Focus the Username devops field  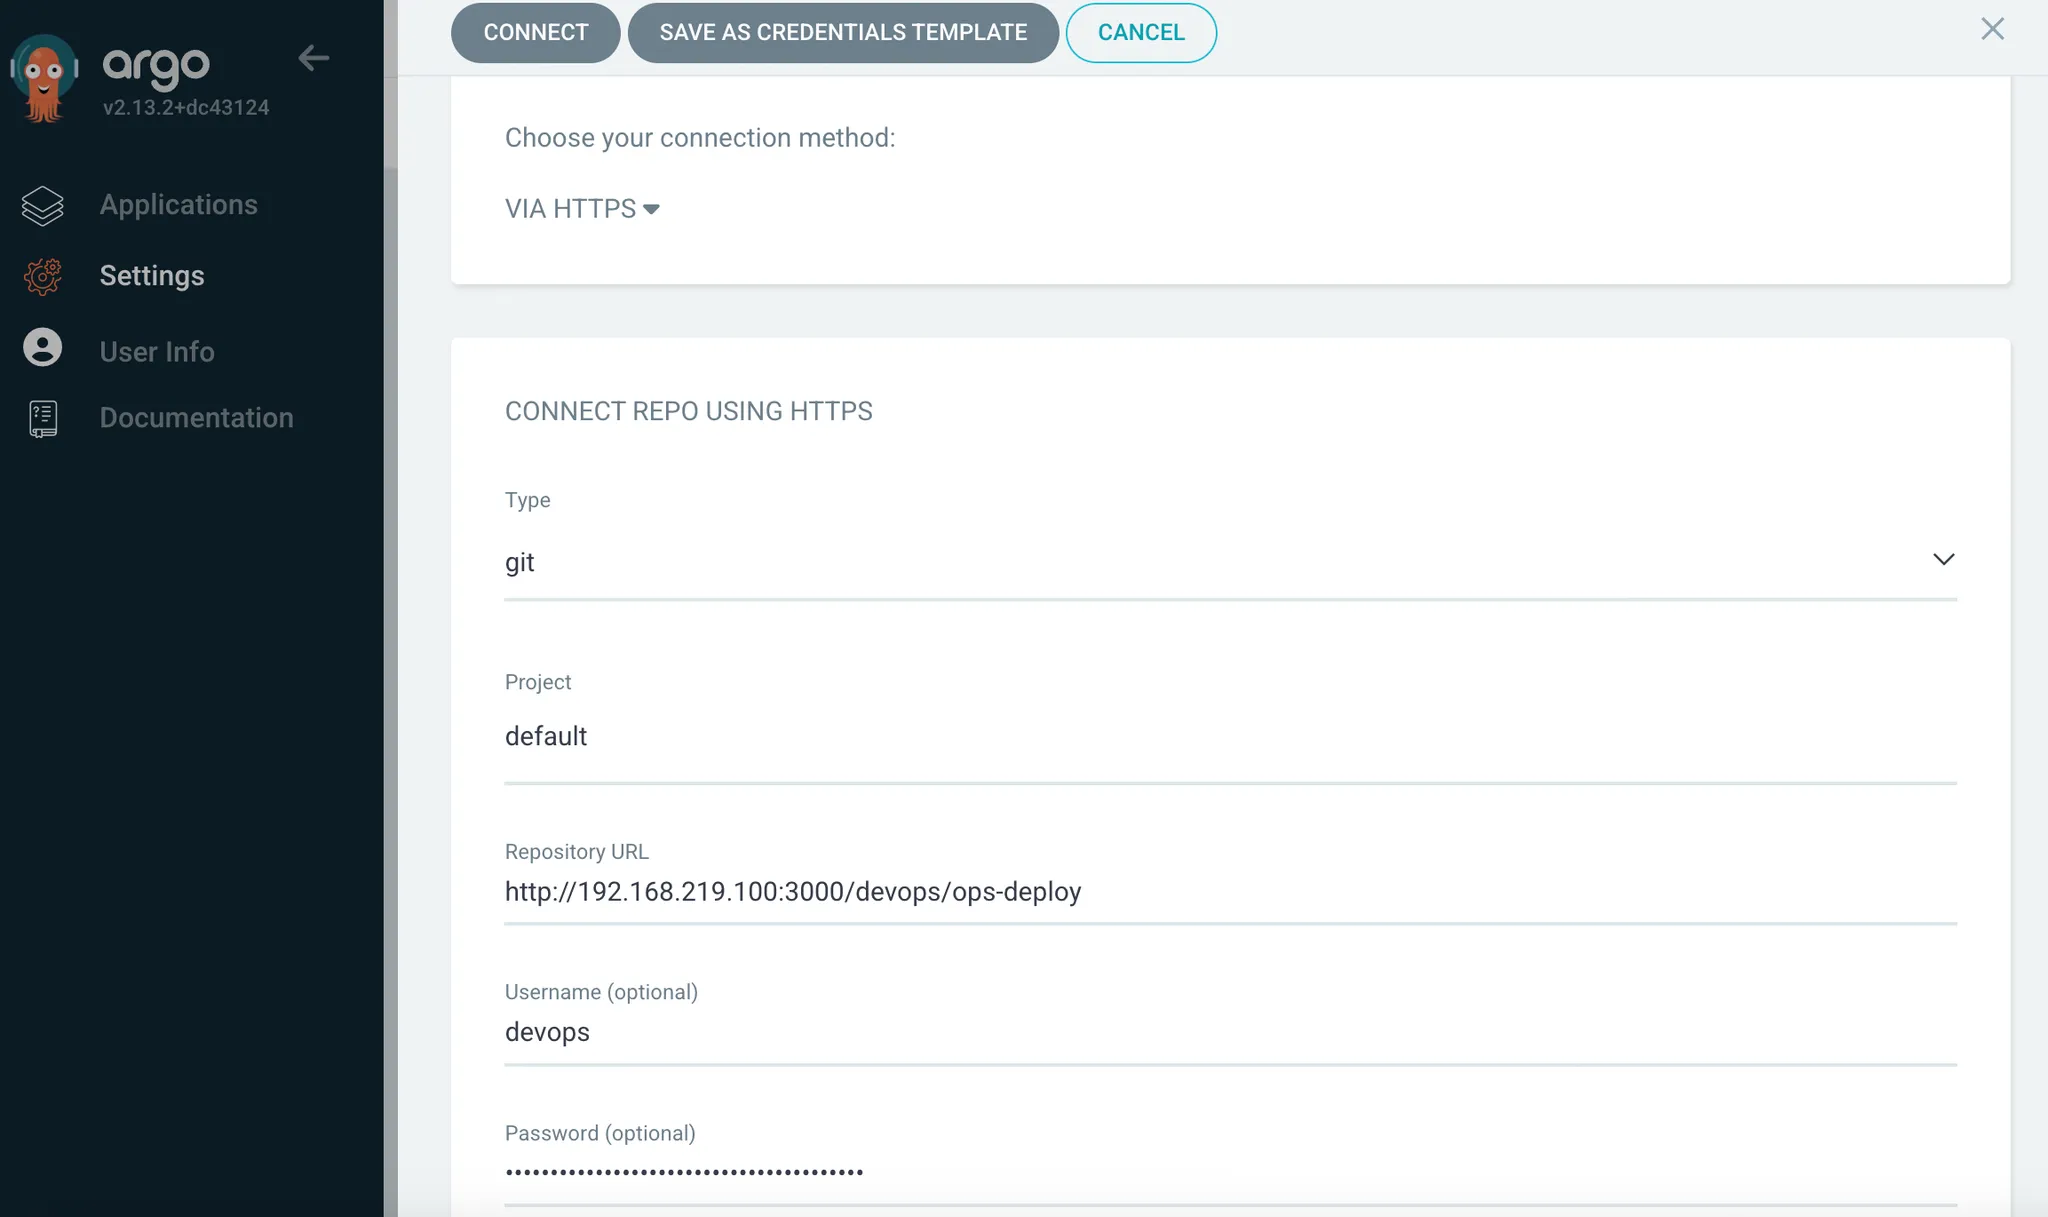(x=1229, y=1033)
